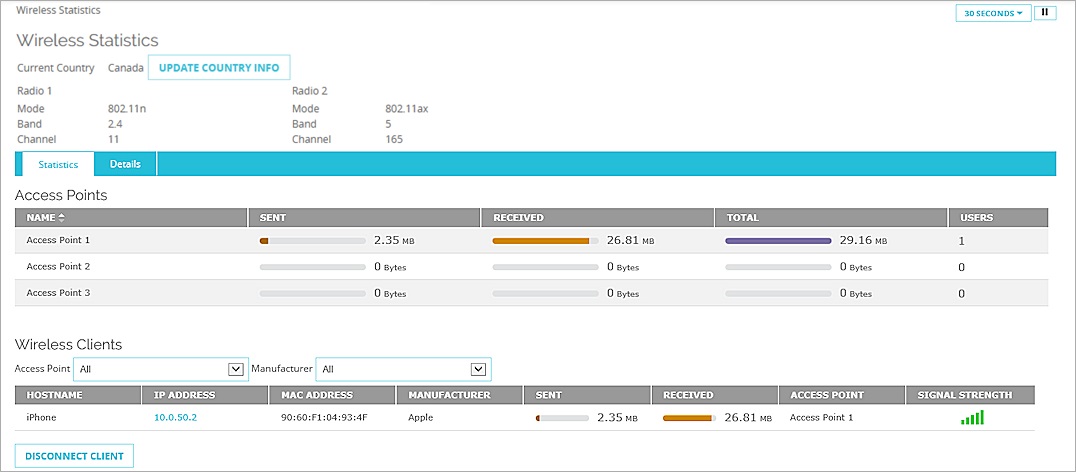Click the green signal strength bars icon
Screen dimensions: 1076x472
tap(972, 417)
